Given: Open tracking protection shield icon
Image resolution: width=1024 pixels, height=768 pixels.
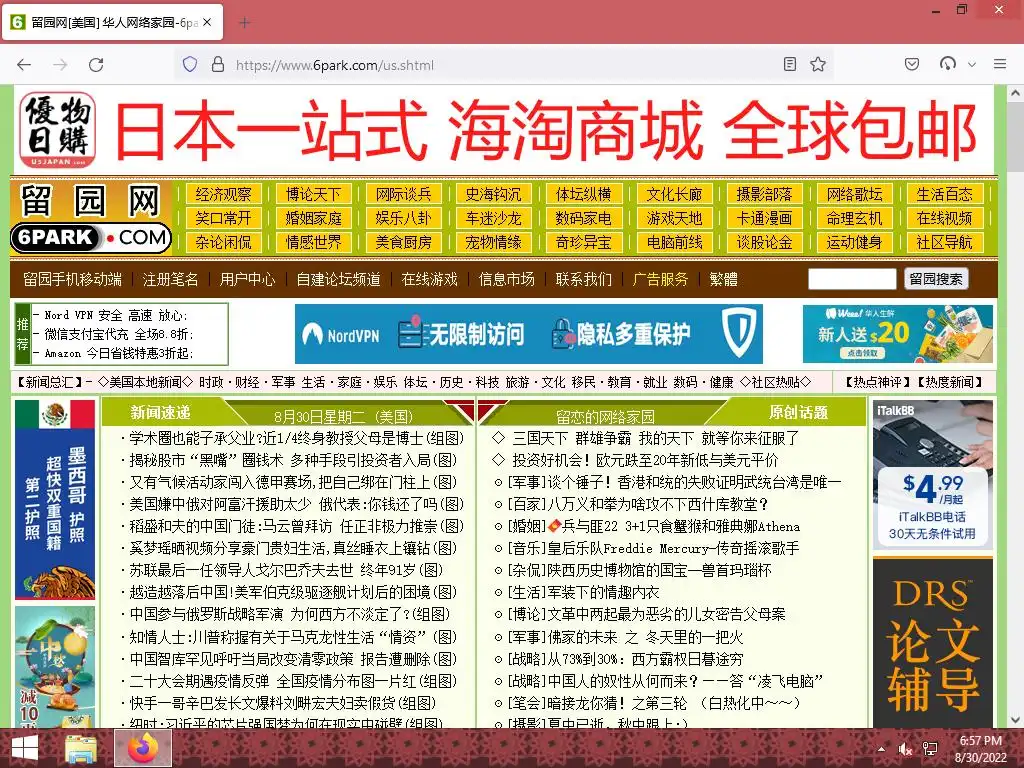Looking at the screenshot, I should tap(190, 64).
